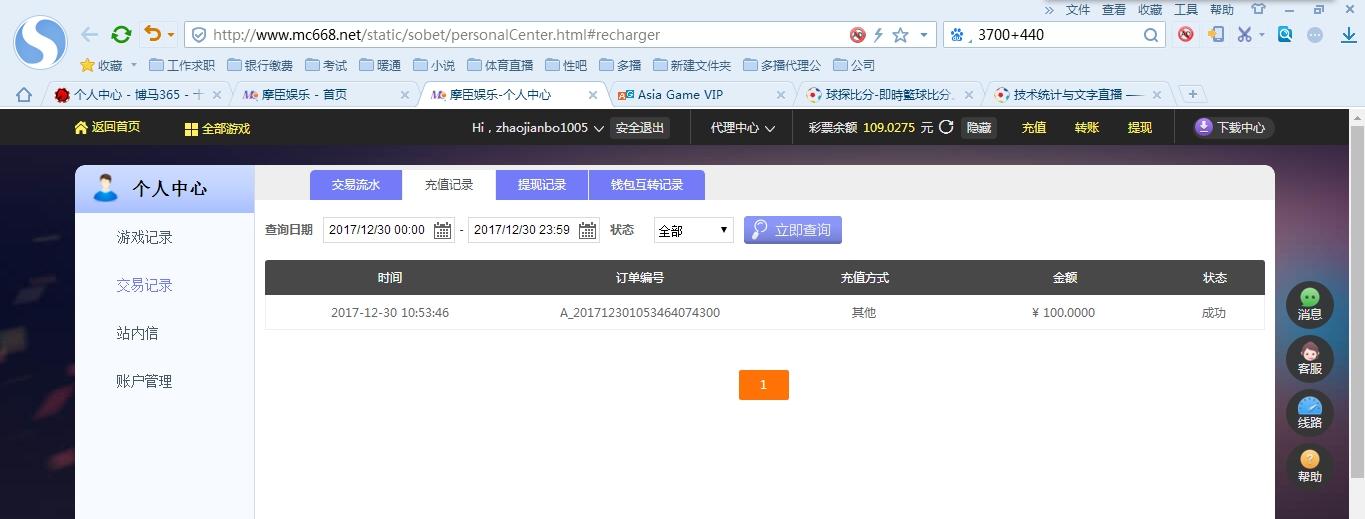Image resolution: width=1365 pixels, height=519 pixels.
Task: Click the grey chat bubble toolbar icon
Action: click(x=1315, y=34)
